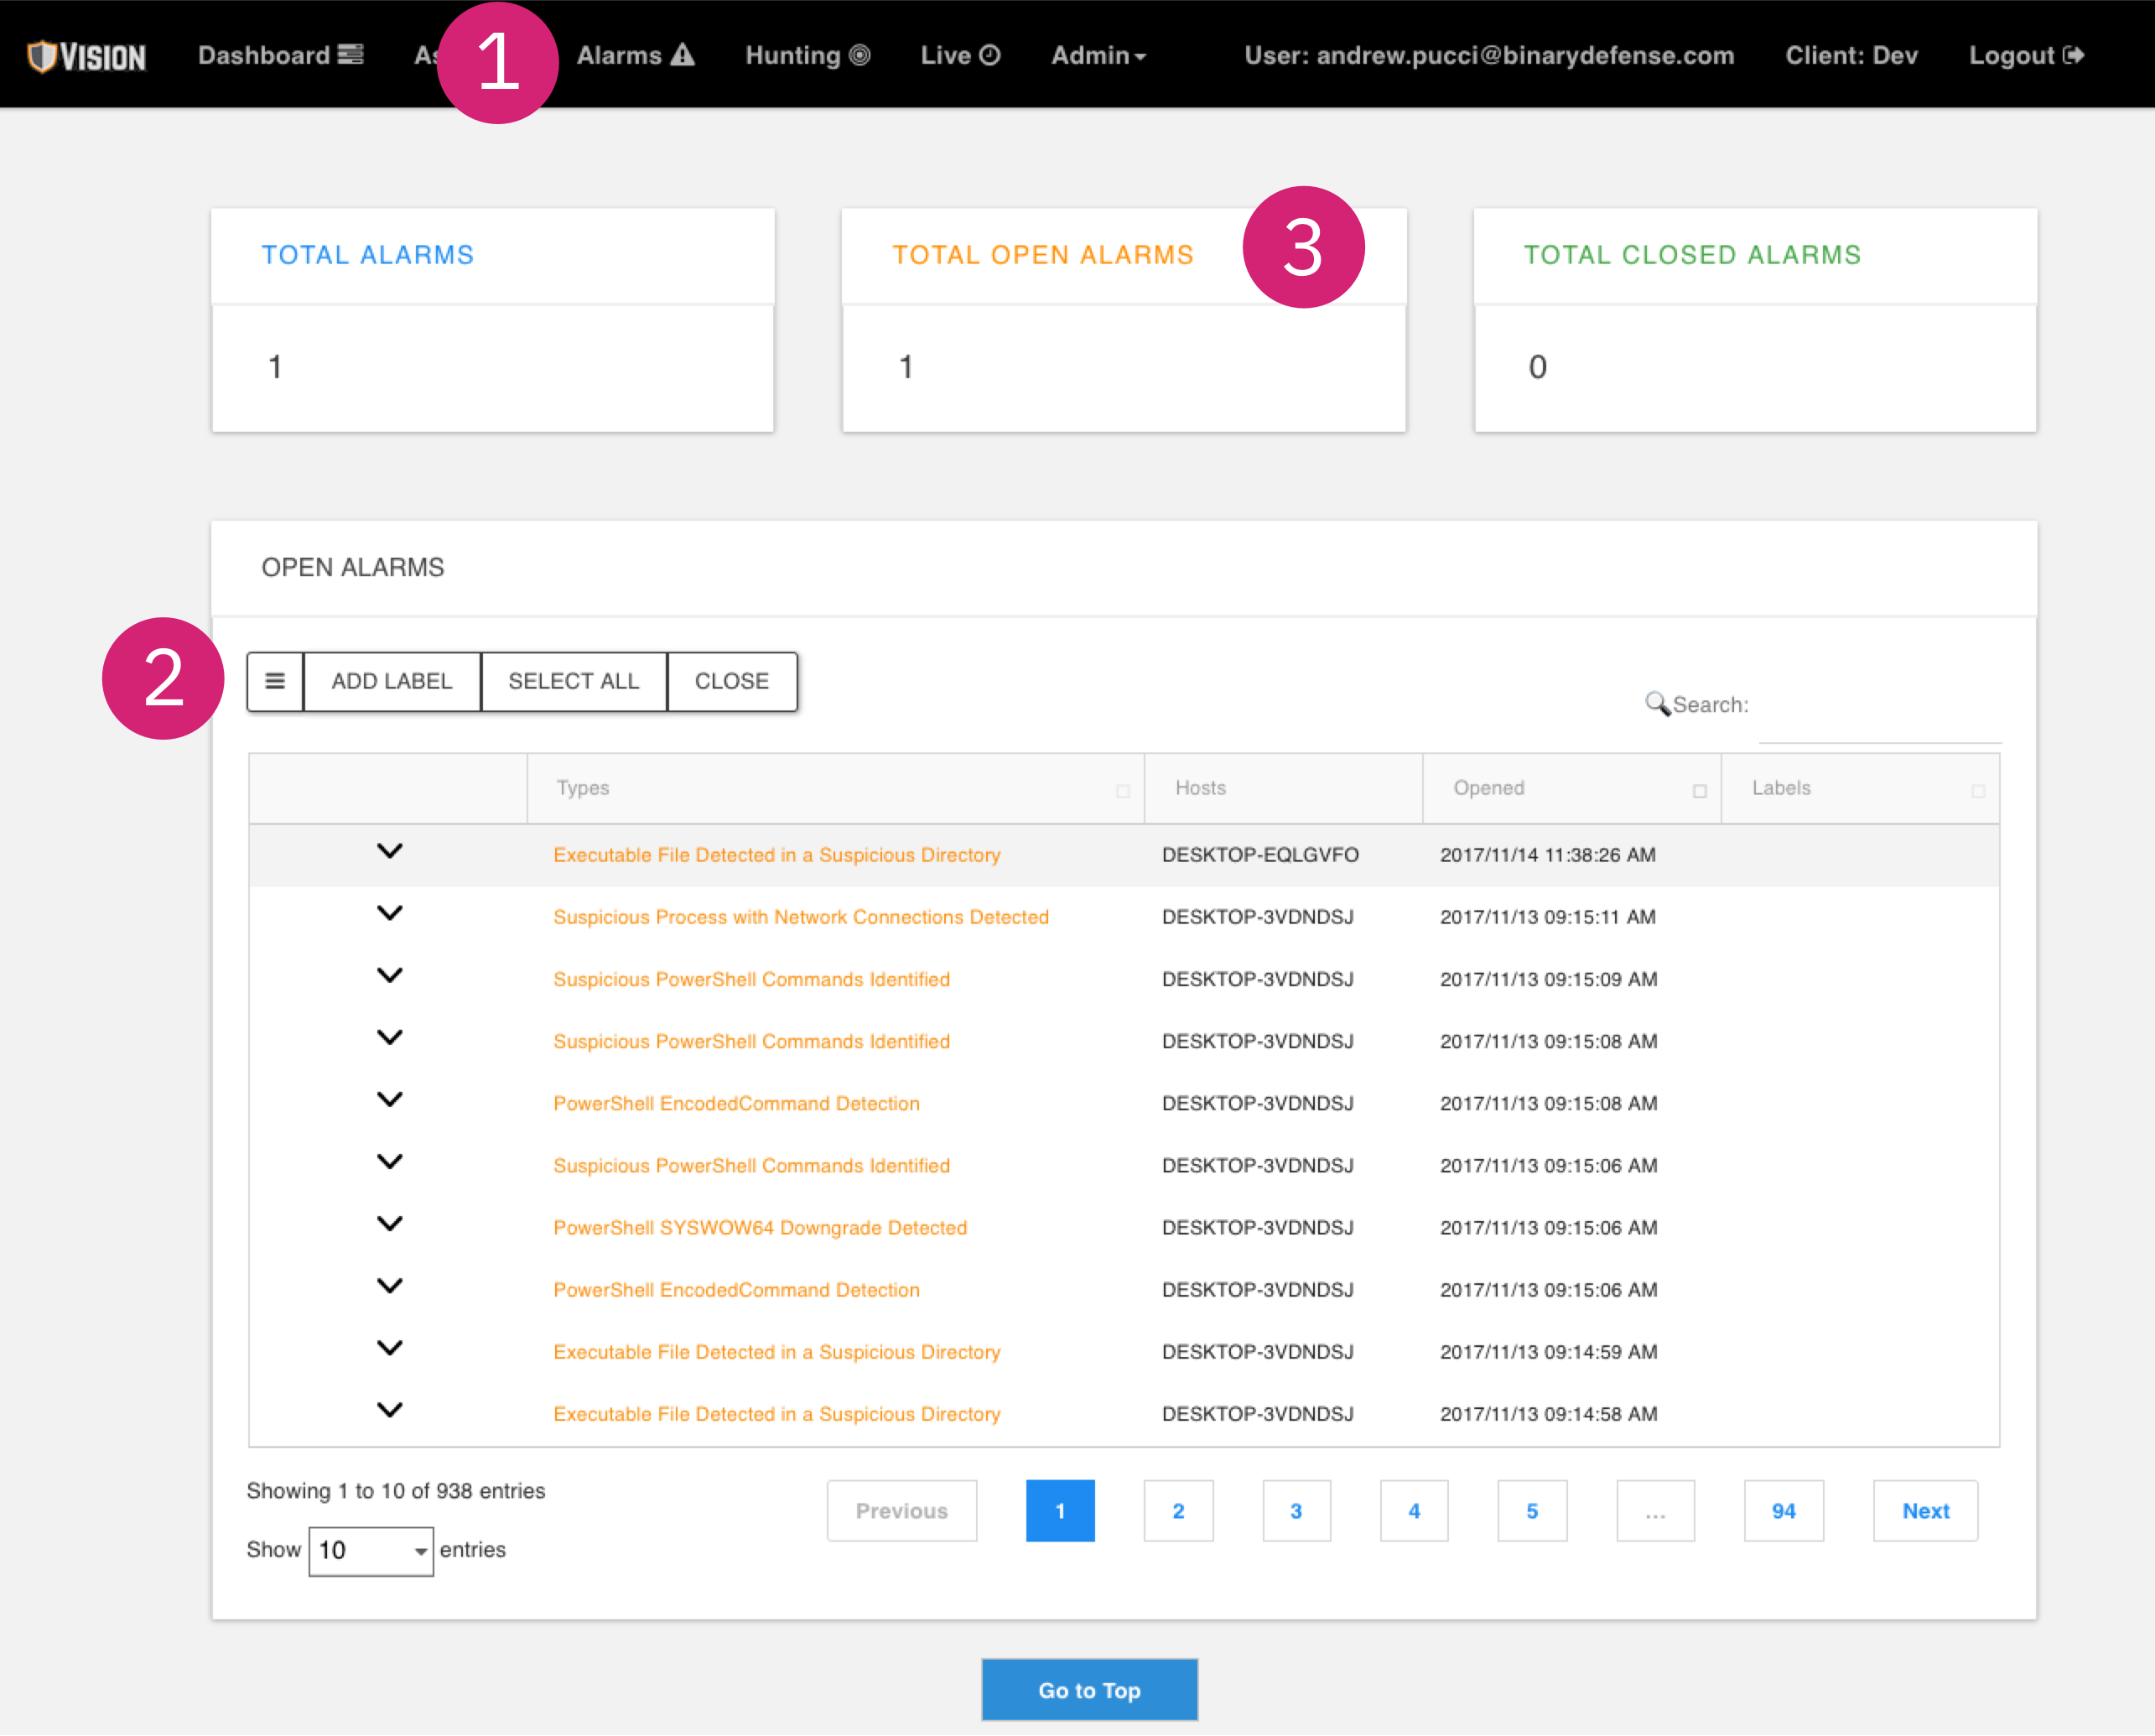2155x1736 pixels.
Task: Click the ADD LABEL button
Action: click(392, 681)
